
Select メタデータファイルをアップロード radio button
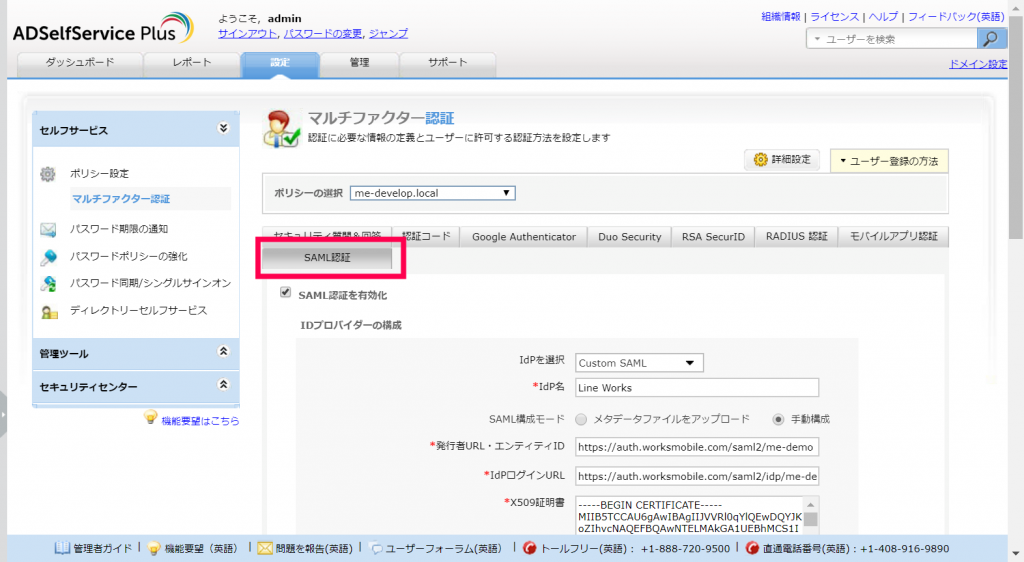click(x=581, y=420)
